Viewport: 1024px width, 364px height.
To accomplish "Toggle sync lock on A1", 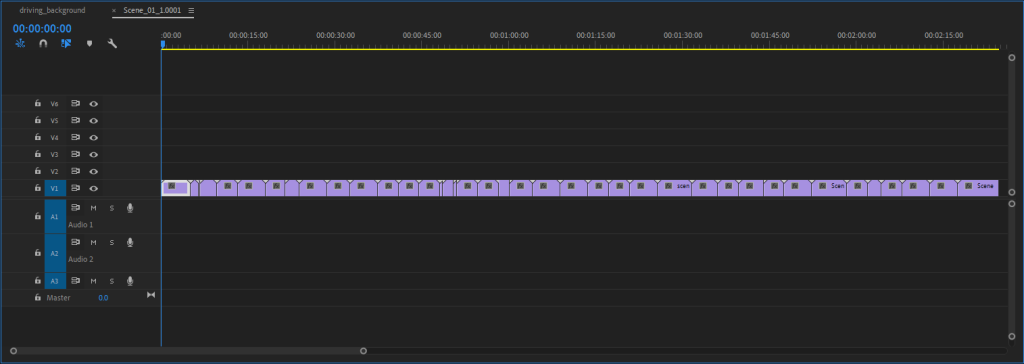I will click(75, 208).
